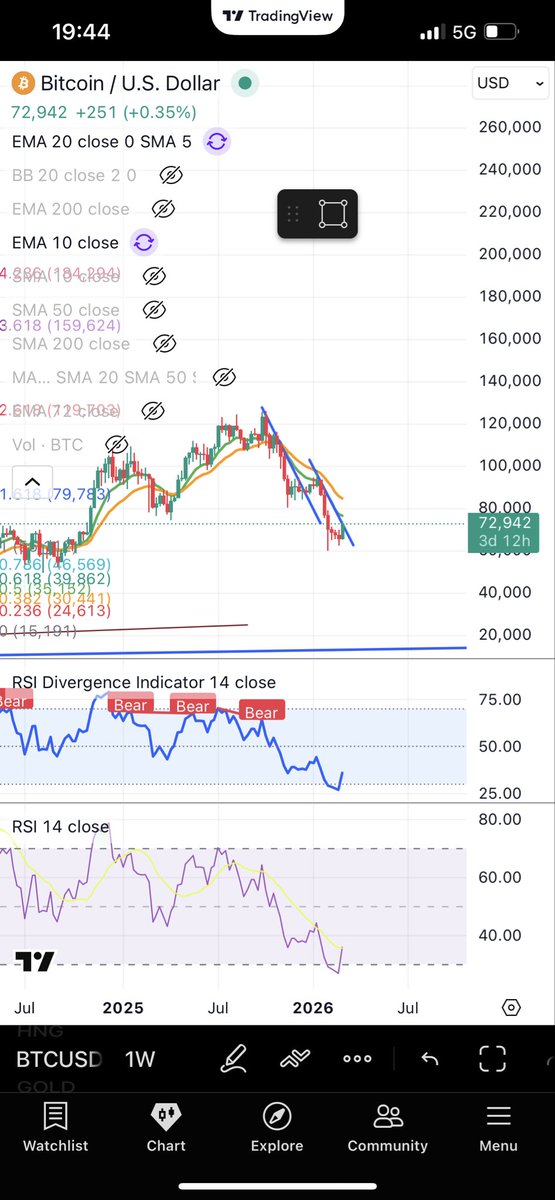The height and width of the screenshot is (1200, 555).
Task: Tap the 19:44 status bar clock
Action: [x=80, y=32]
